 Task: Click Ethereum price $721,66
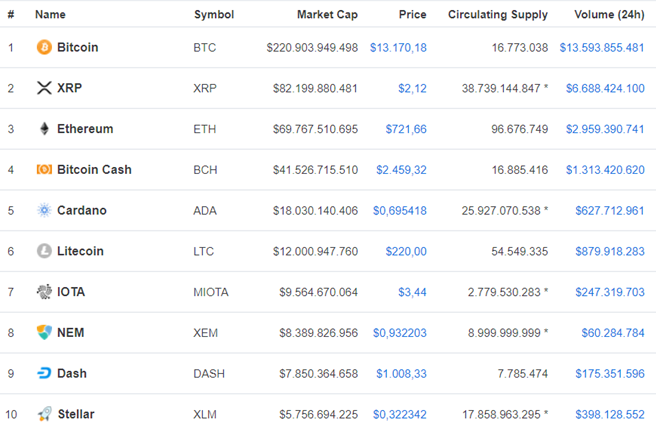[406, 129]
